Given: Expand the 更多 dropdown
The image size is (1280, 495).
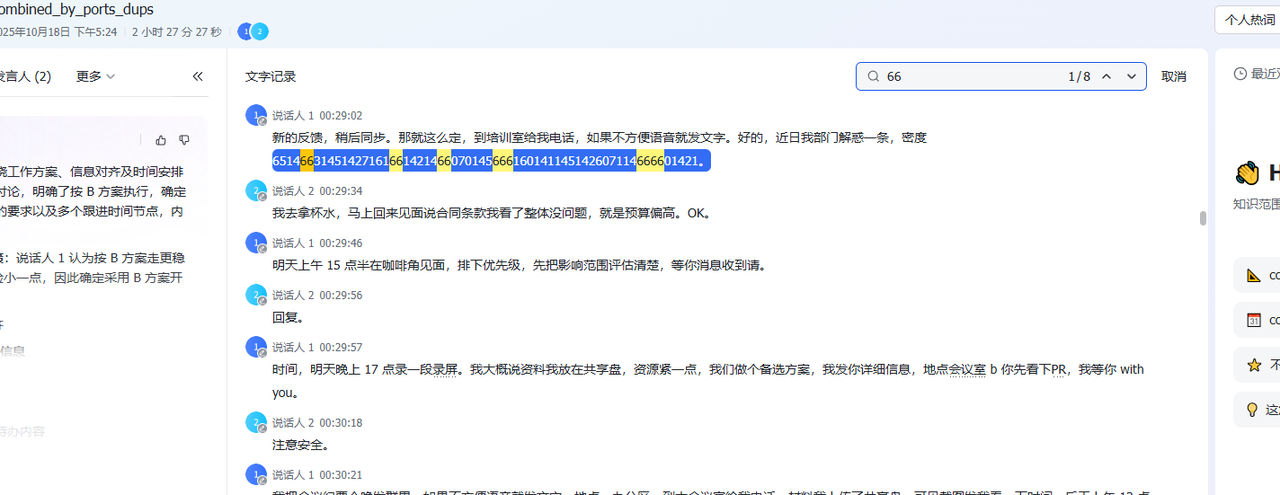Looking at the screenshot, I should (95, 76).
